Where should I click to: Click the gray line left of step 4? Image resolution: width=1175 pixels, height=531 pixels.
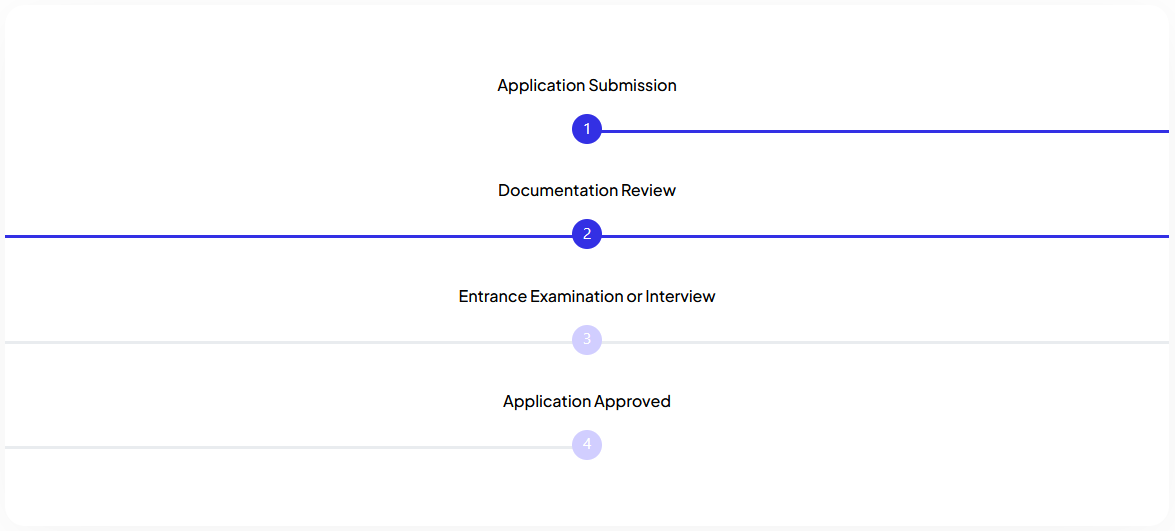pos(289,446)
